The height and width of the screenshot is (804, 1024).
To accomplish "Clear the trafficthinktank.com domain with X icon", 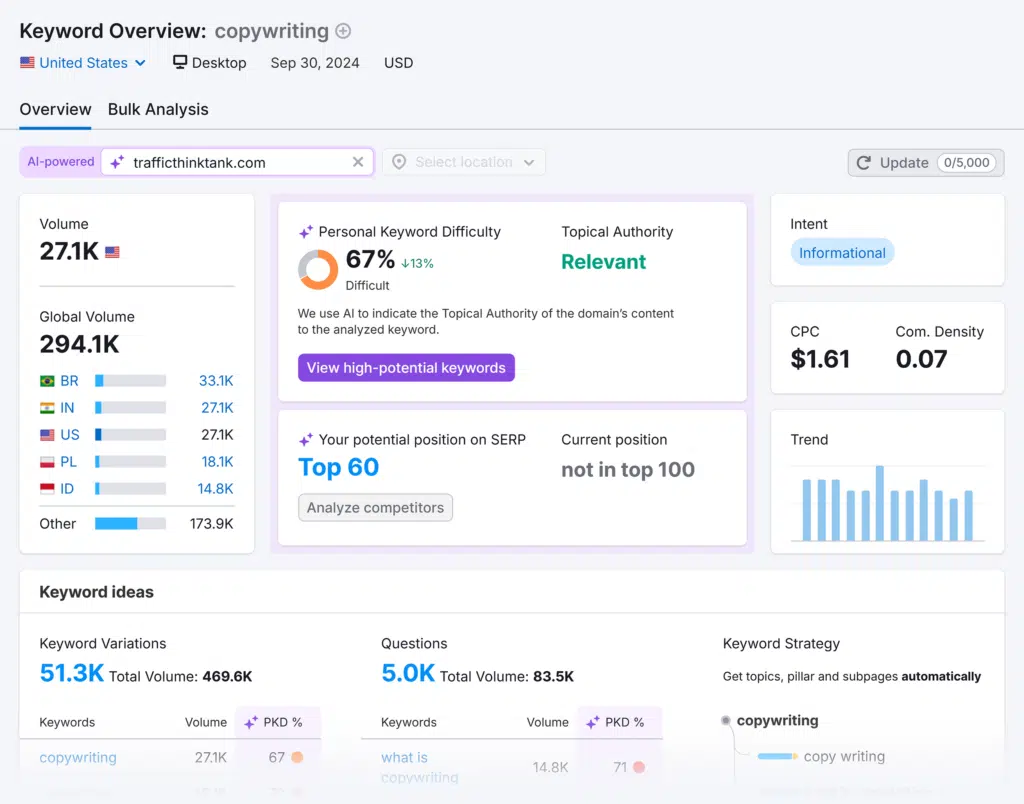I will (x=358, y=162).
